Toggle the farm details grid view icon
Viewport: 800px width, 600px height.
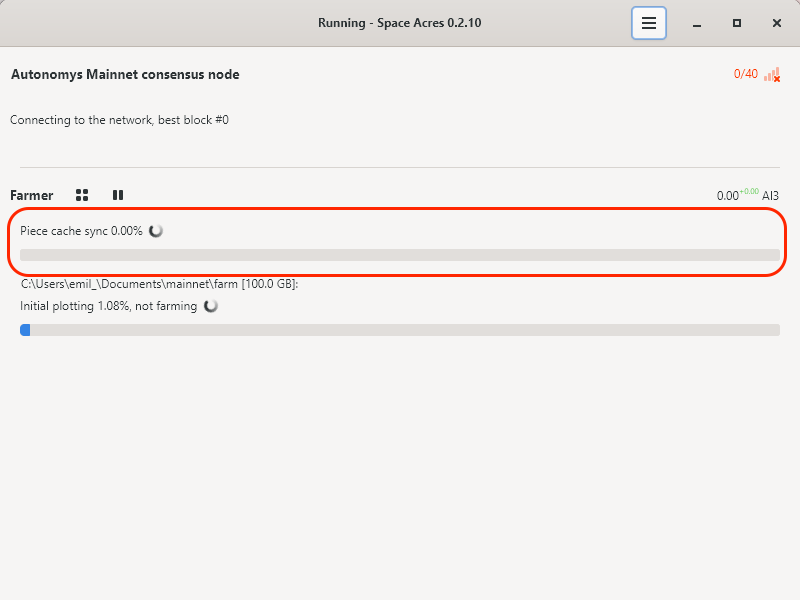82,195
